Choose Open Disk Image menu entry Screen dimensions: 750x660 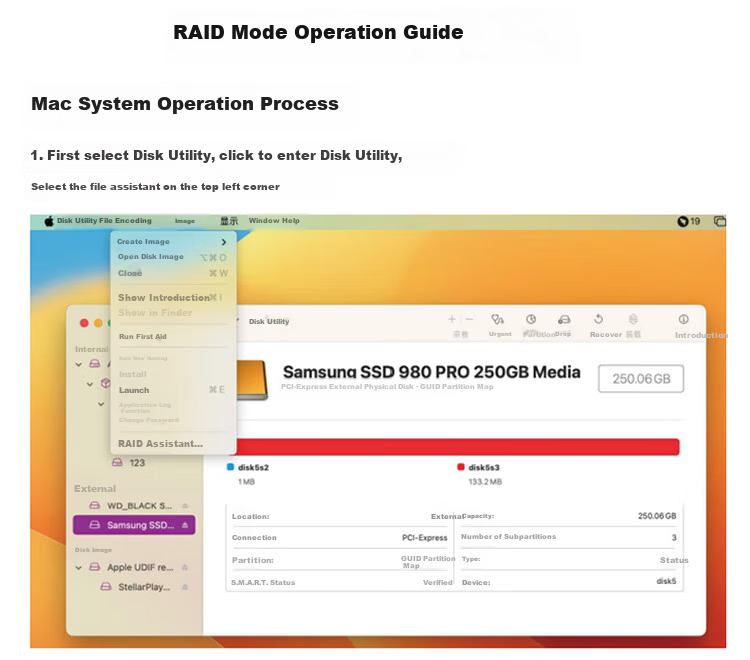[151, 257]
